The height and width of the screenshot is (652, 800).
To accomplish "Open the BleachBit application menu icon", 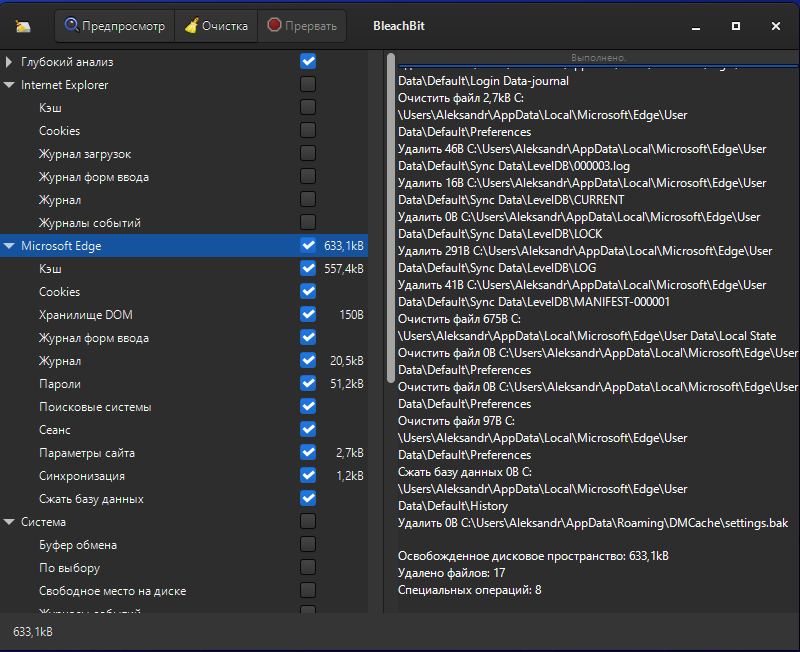I will [23, 26].
